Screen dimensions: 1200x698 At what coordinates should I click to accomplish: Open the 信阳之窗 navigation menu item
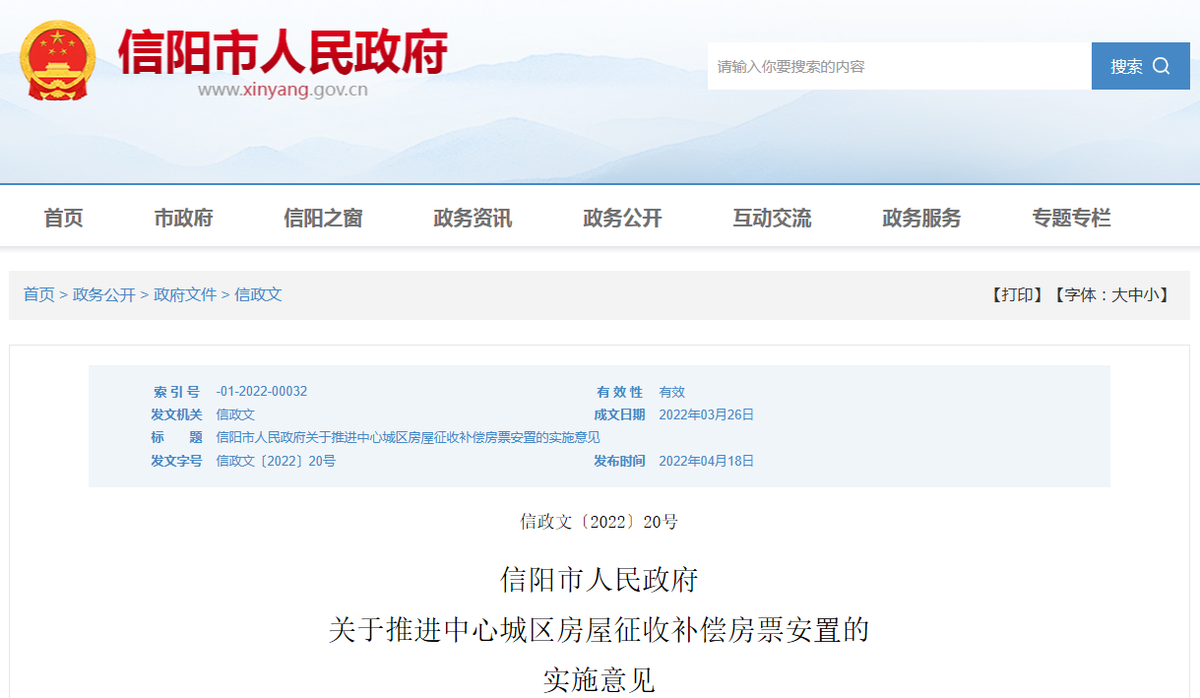[323, 218]
